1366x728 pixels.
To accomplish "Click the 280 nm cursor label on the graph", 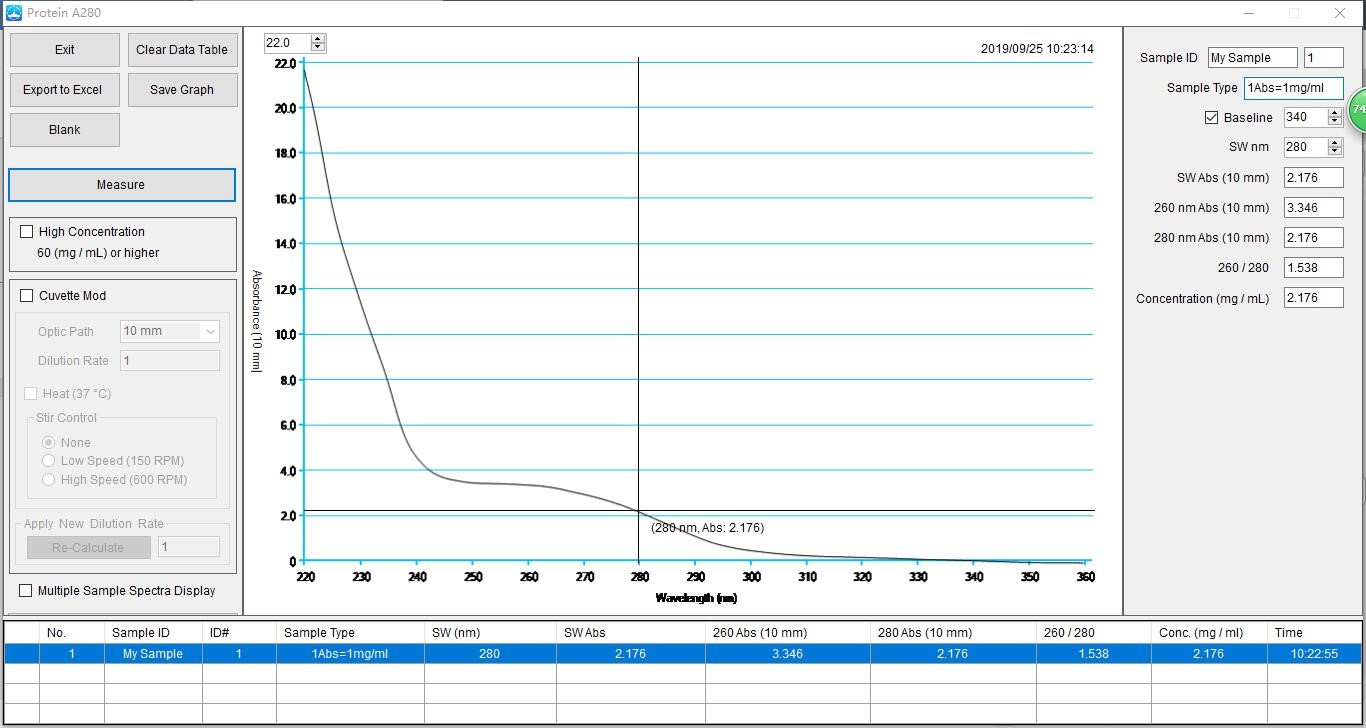I will [x=707, y=528].
